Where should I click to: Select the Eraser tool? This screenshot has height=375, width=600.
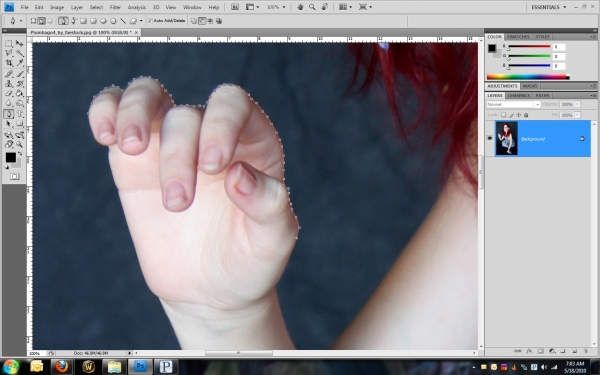(9, 93)
